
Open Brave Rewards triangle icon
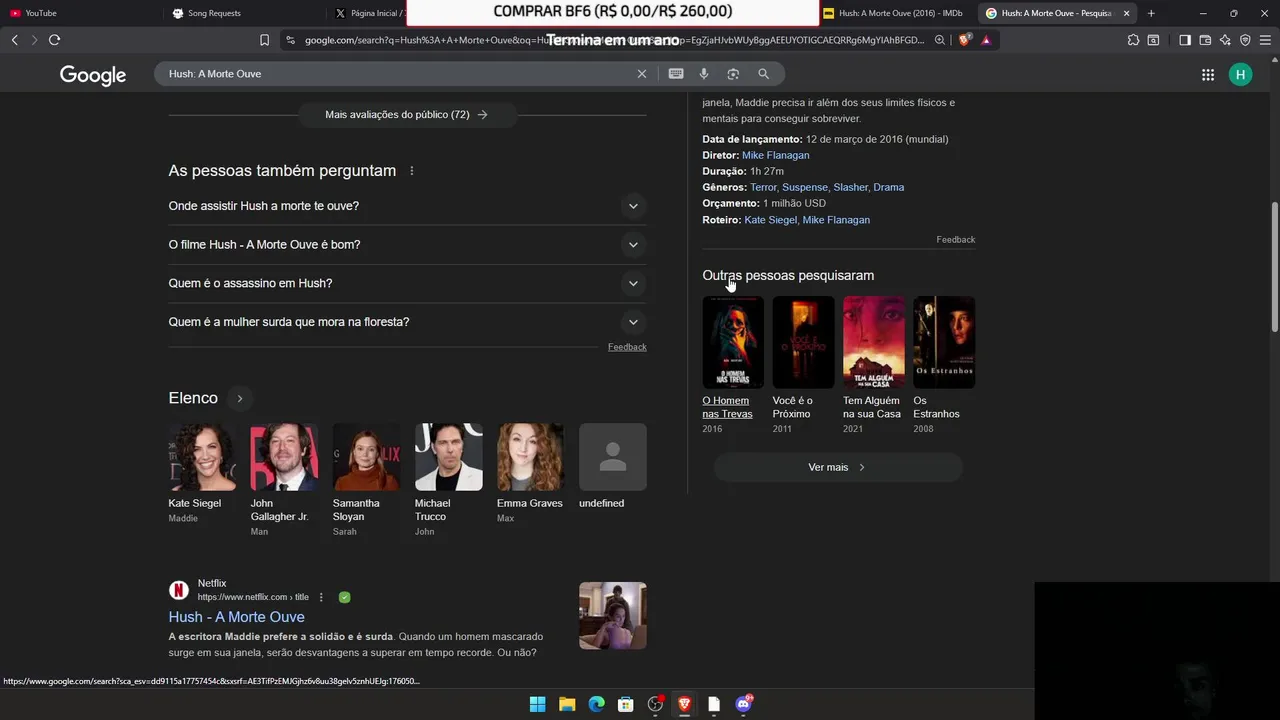(x=986, y=40)
